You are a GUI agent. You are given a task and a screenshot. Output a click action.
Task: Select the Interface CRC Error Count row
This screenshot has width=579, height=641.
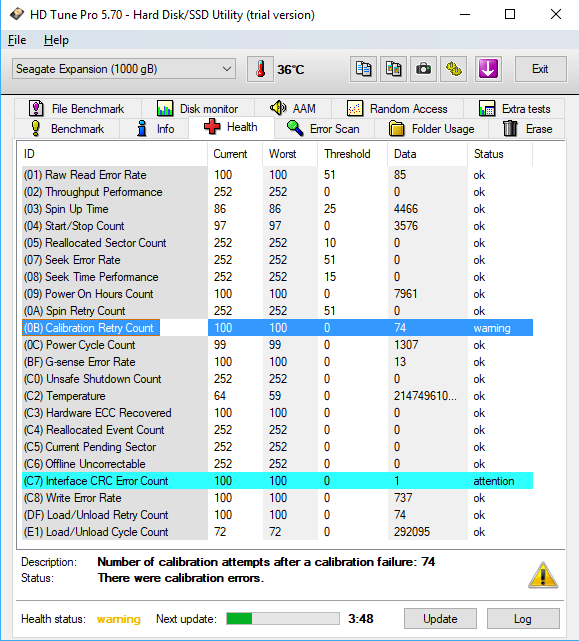pyautogui.click(x=277, y=481)
